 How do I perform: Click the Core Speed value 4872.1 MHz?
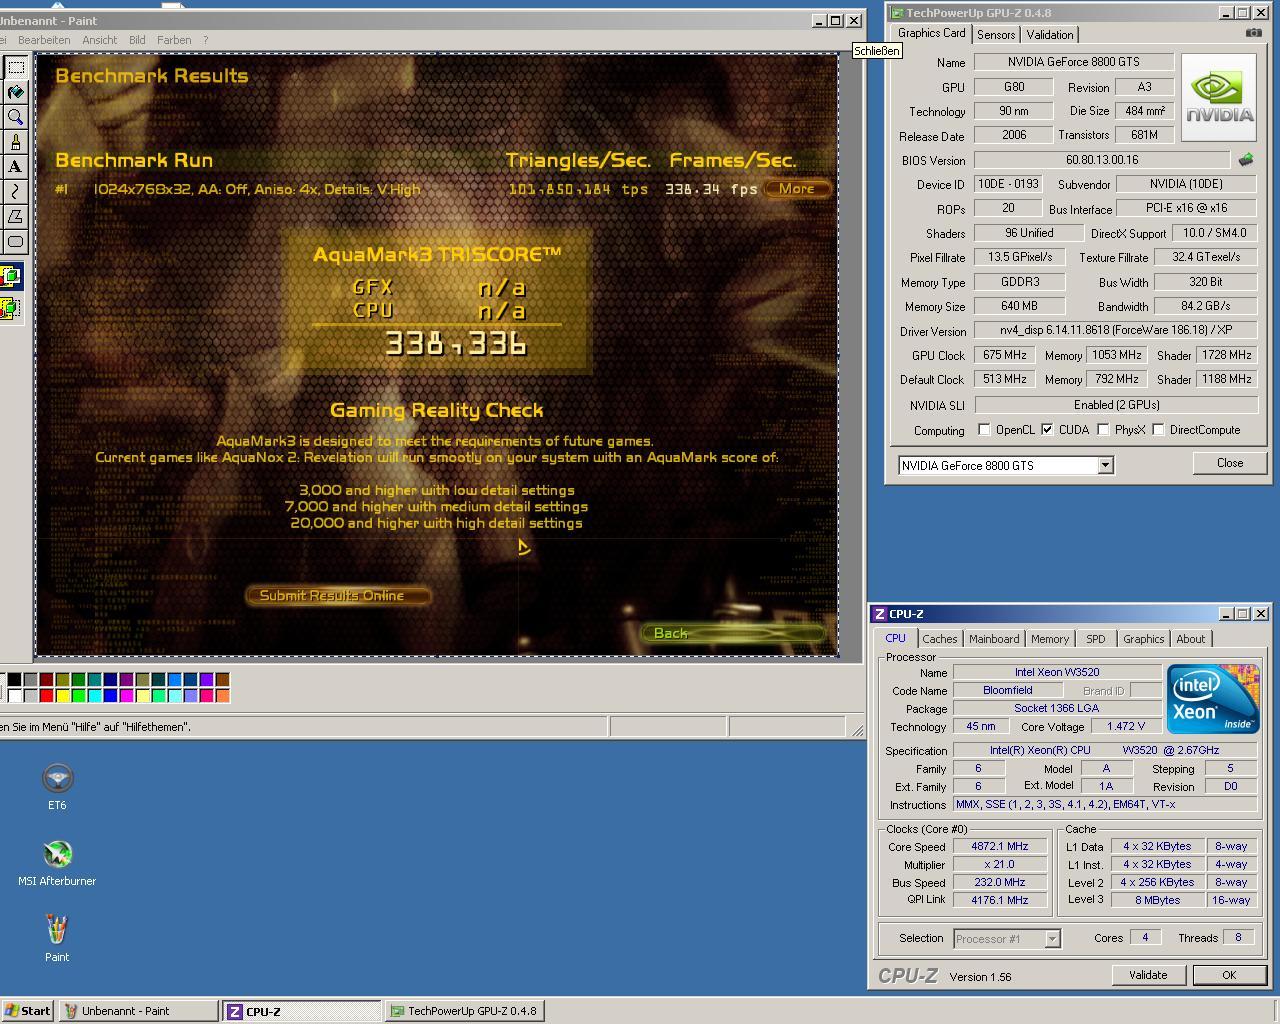pos(1000,846)
